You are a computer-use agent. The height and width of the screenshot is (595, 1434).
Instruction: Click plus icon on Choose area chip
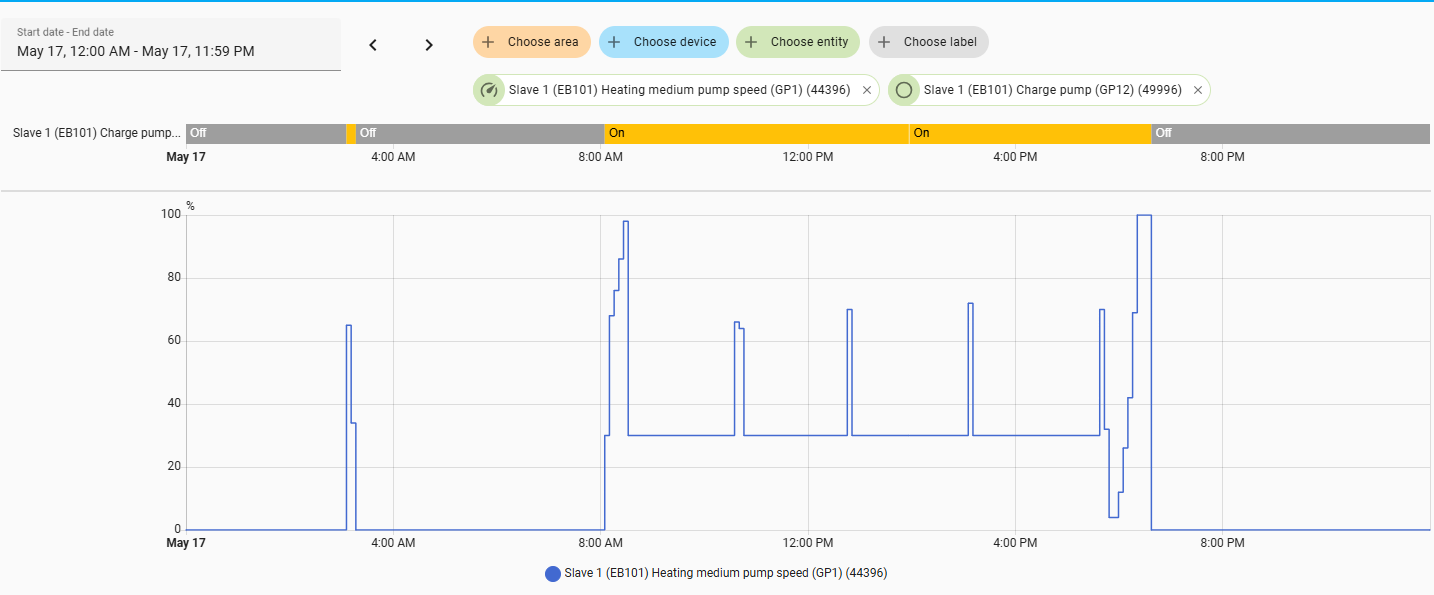pyautogui.click(x=488, y=42)
